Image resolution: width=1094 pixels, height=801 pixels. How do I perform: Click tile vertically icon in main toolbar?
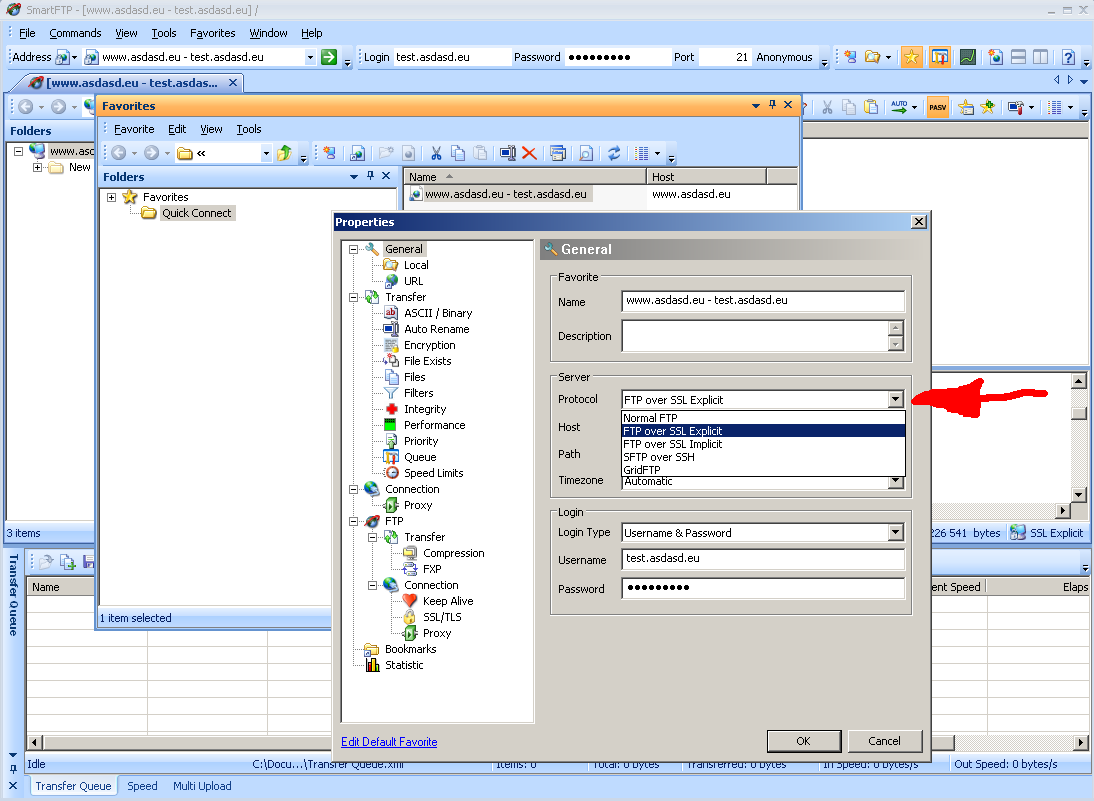click(1040, 57)
